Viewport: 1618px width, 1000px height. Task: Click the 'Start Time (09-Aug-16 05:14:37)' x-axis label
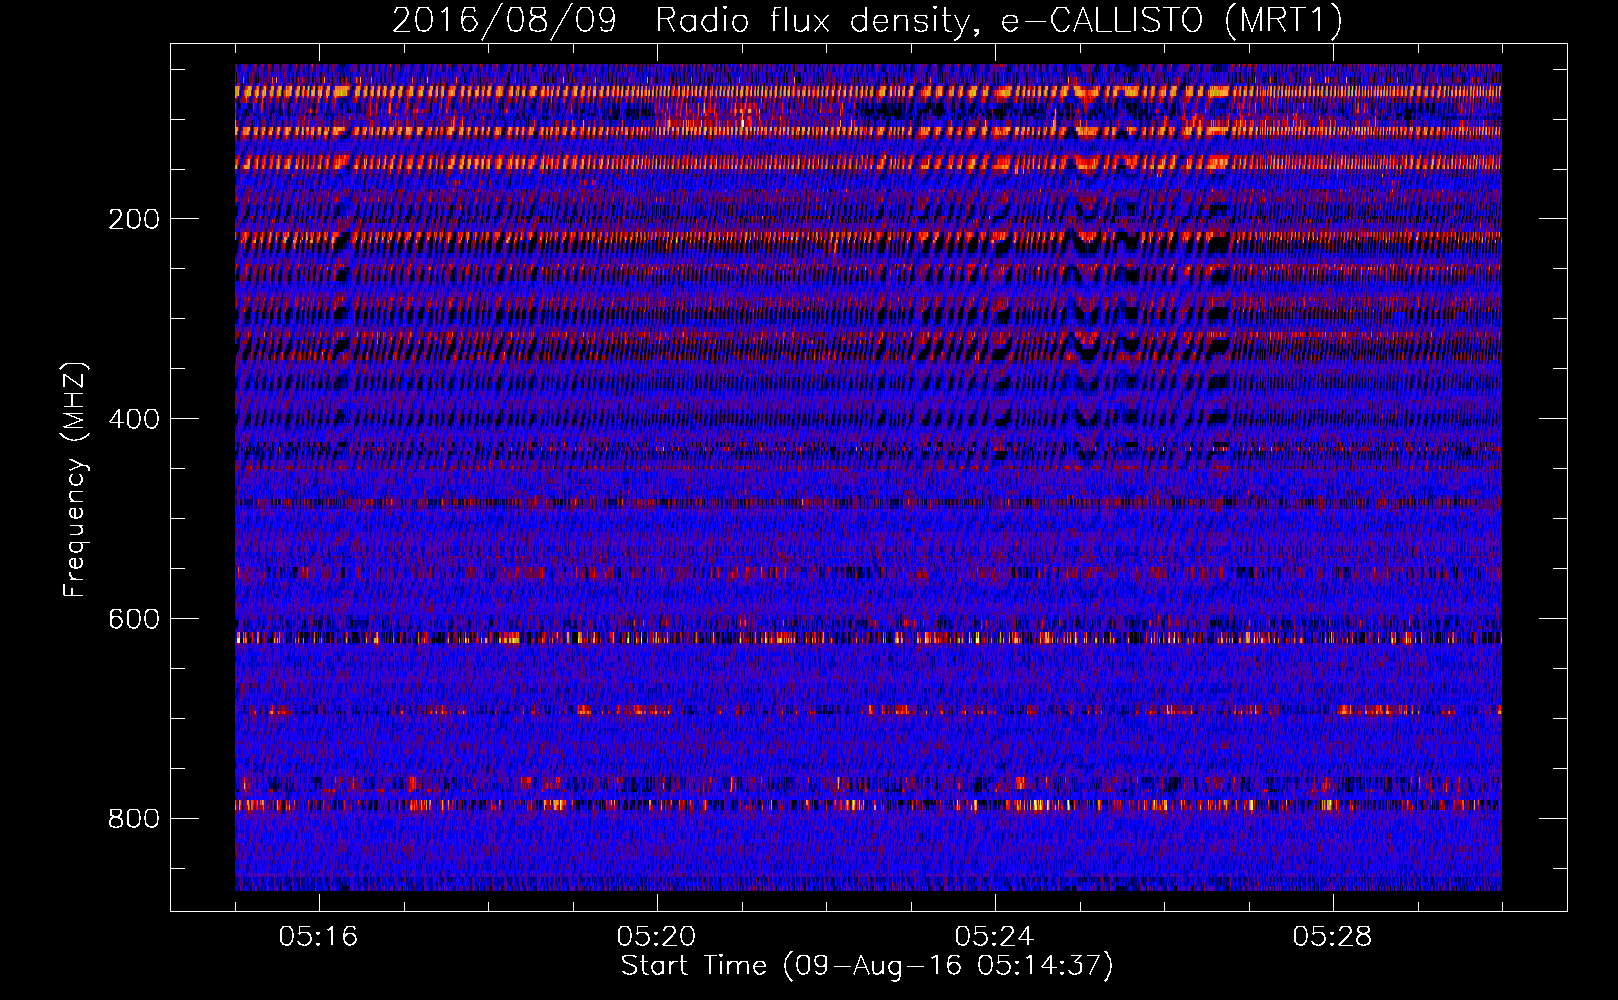coord(867,966)
